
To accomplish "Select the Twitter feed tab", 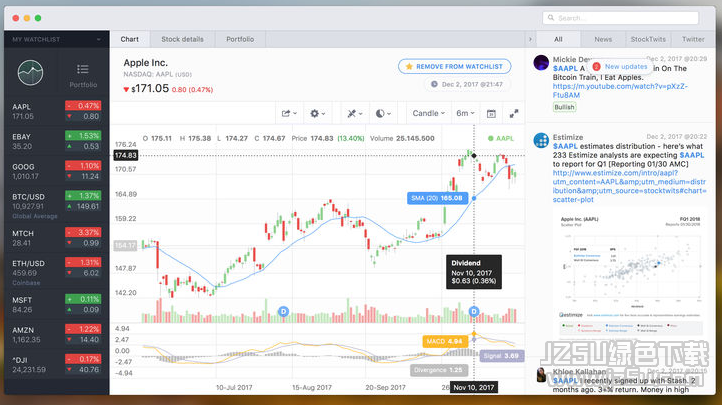I will [693, 40].
